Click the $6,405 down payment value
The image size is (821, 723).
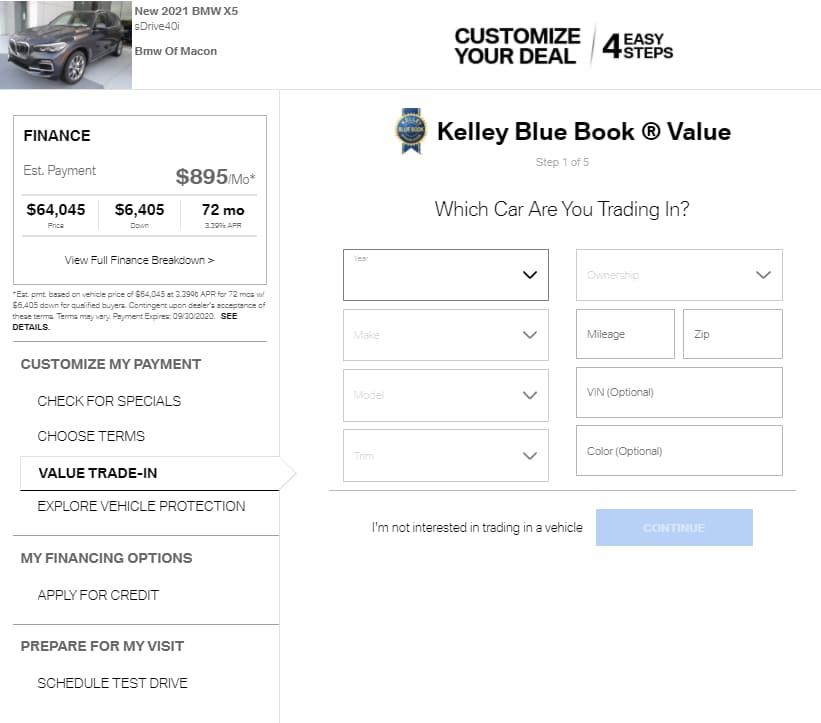[x=139, y=210]
